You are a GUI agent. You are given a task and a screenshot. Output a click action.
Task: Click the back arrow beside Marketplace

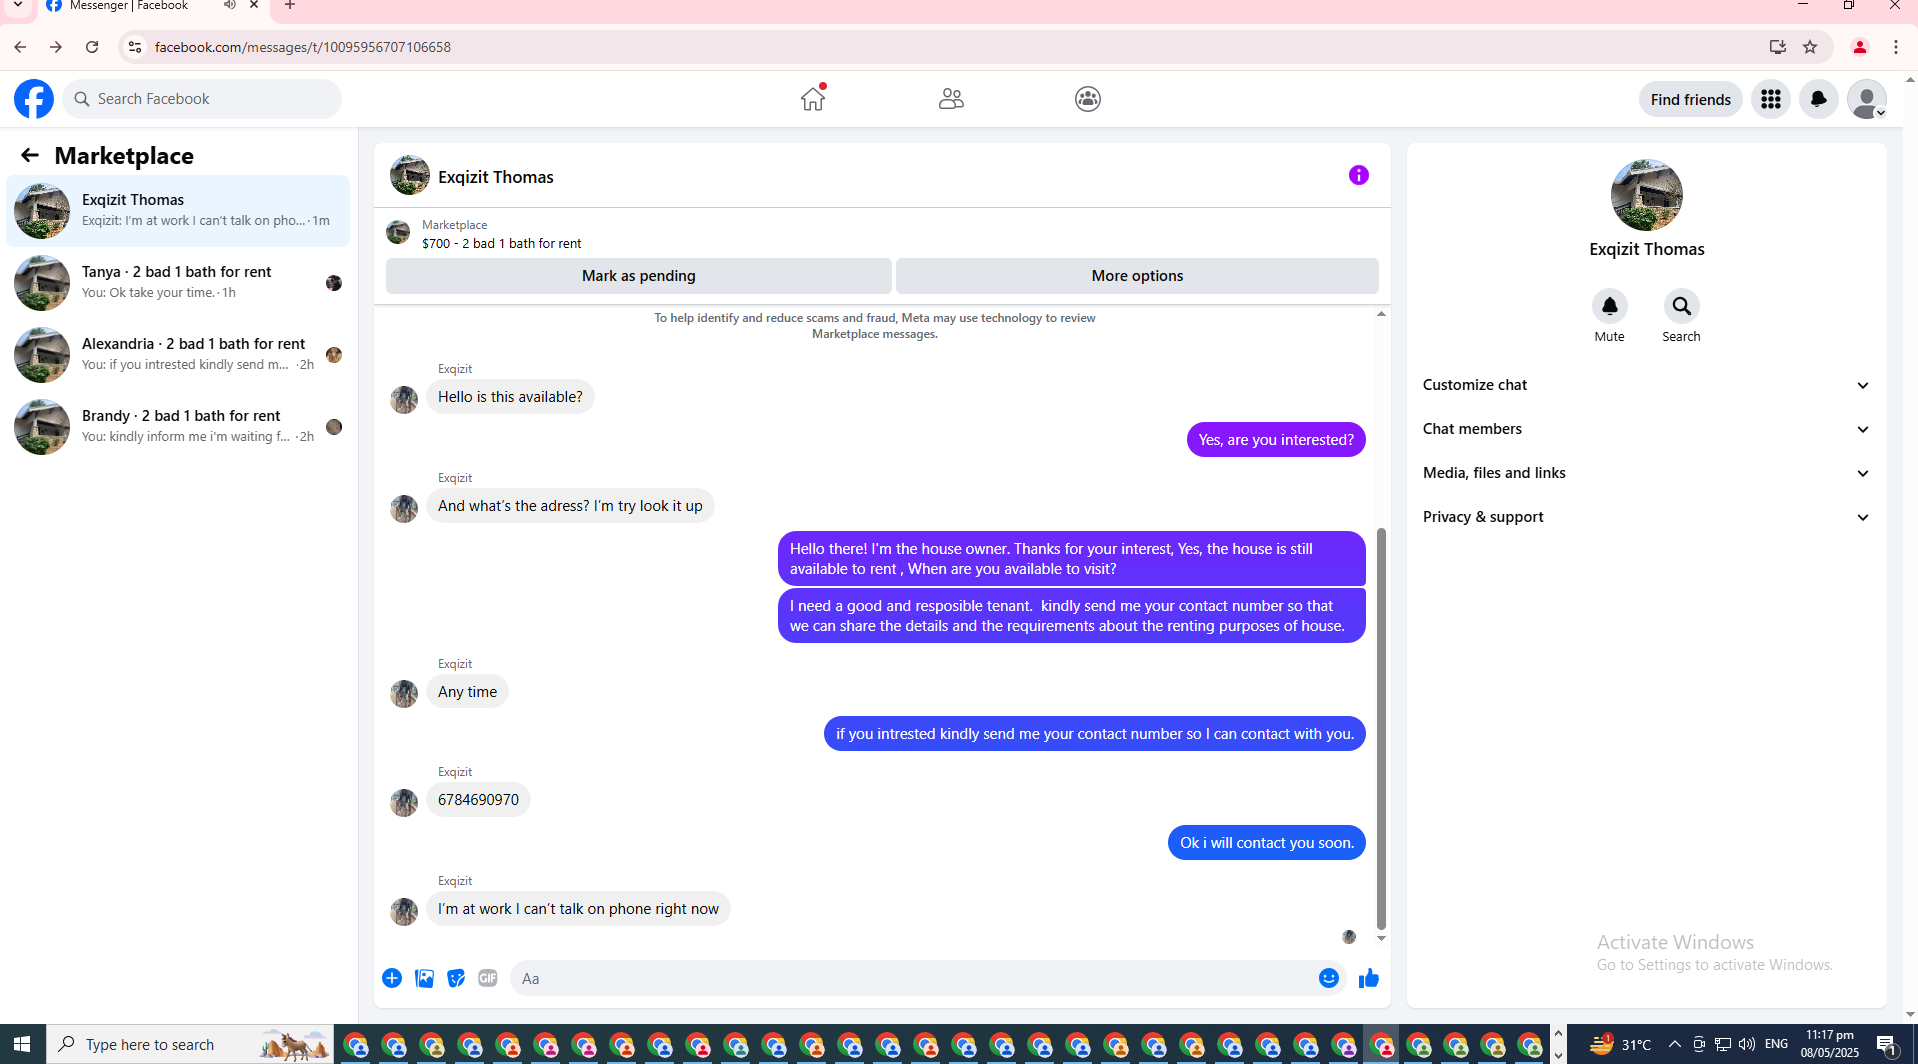pos(30,155)
